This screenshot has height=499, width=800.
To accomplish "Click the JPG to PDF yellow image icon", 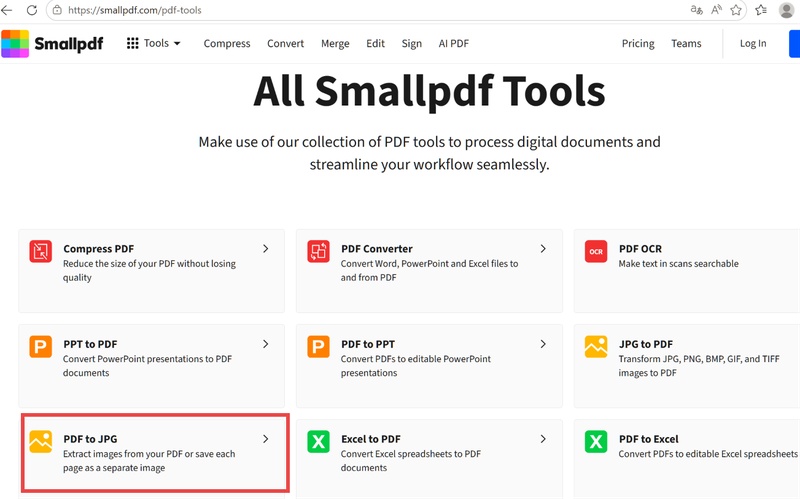I will click(x=596, y=346).
